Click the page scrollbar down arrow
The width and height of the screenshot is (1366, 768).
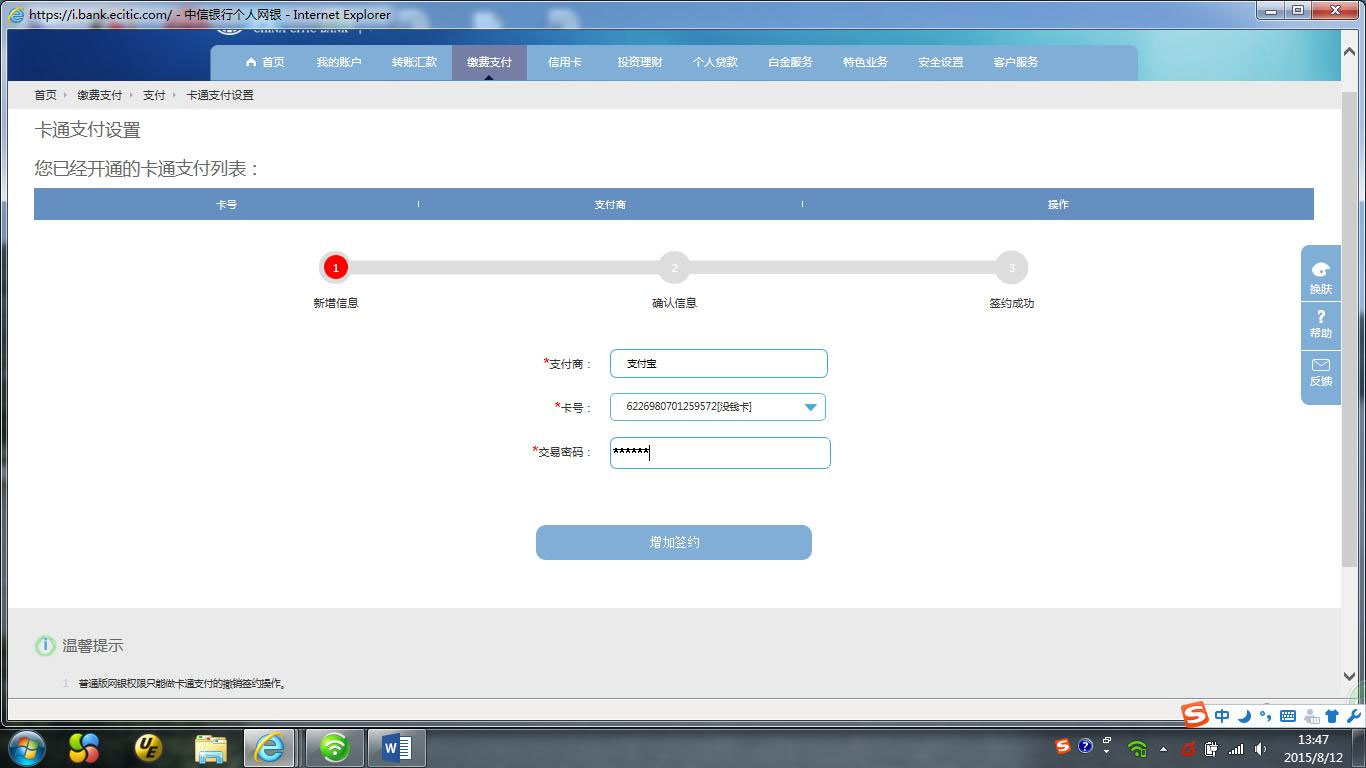[x=1349, y=677]
